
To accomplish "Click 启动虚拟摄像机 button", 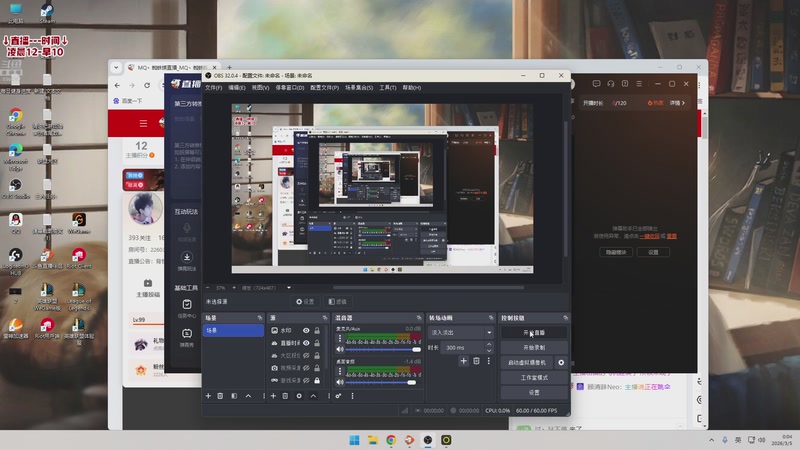I will pyautogui.click(x=527, y=362).
